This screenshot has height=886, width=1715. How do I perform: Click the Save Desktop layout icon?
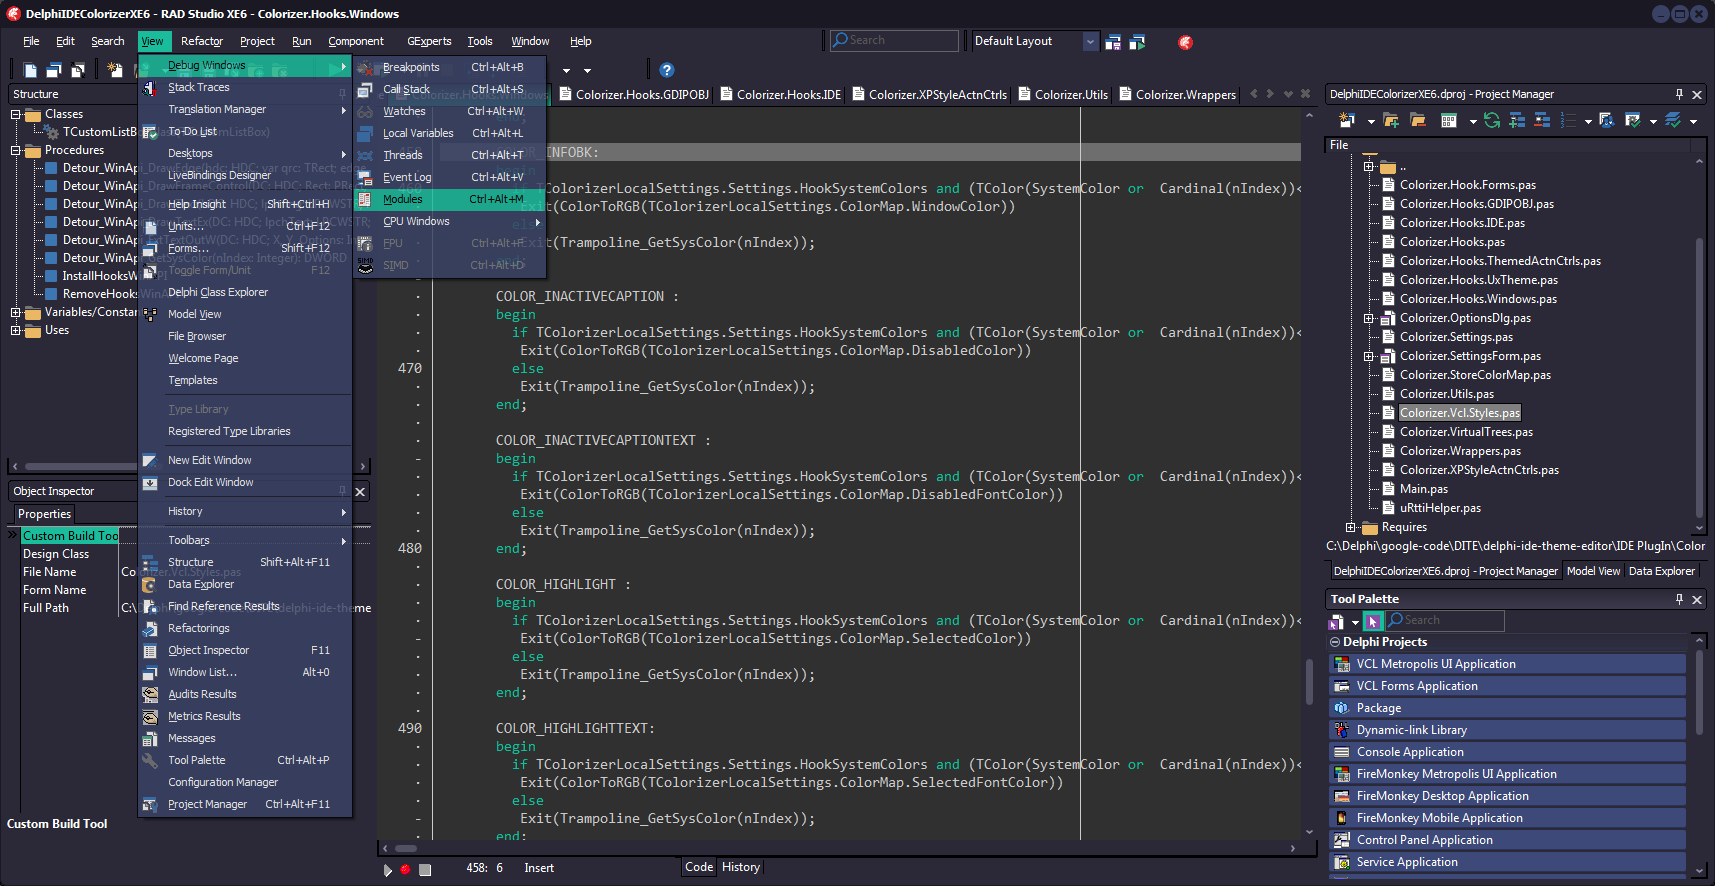(1113, 42)
